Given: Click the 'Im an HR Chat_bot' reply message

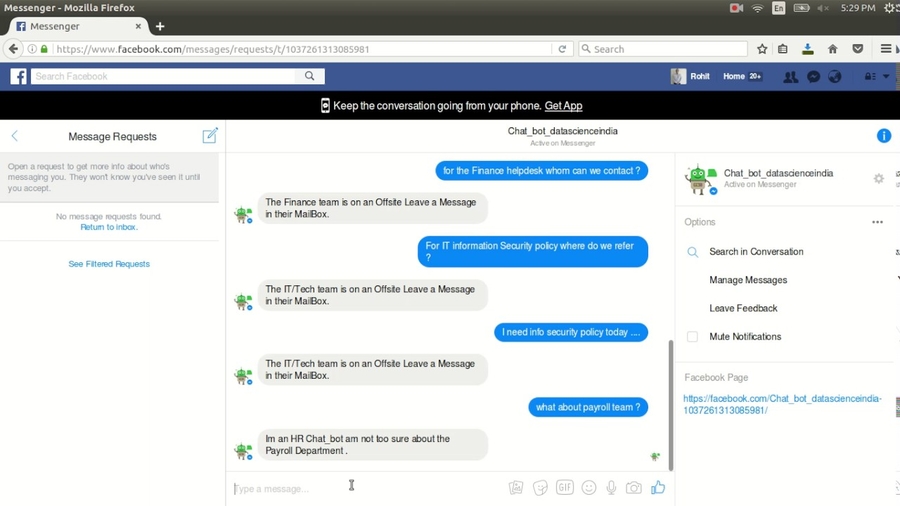Looking at the screenshot, I should pyautogui.click(x=373, y=445).
